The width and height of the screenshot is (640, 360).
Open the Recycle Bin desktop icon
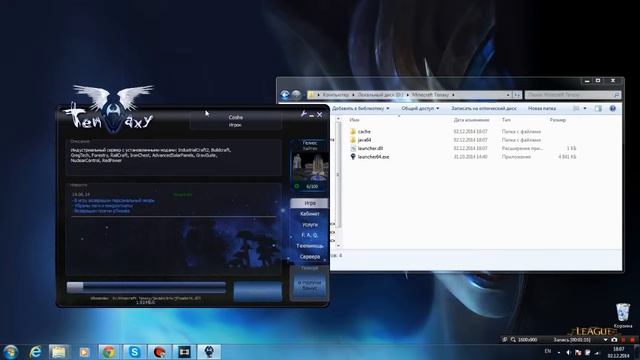tap(623, 315)
